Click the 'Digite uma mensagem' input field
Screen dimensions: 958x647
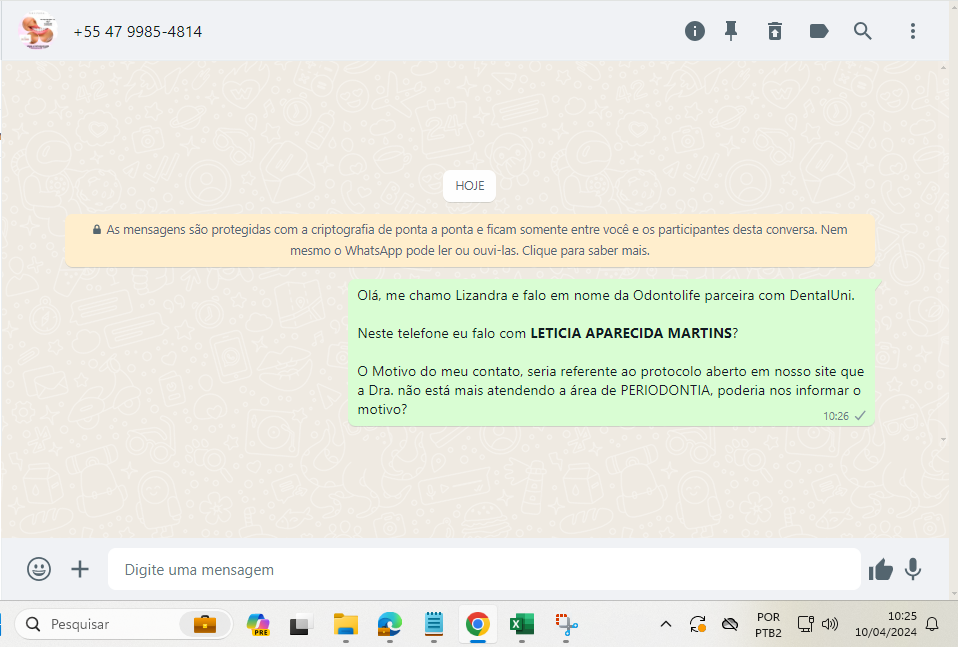click(x=484, y=569)
